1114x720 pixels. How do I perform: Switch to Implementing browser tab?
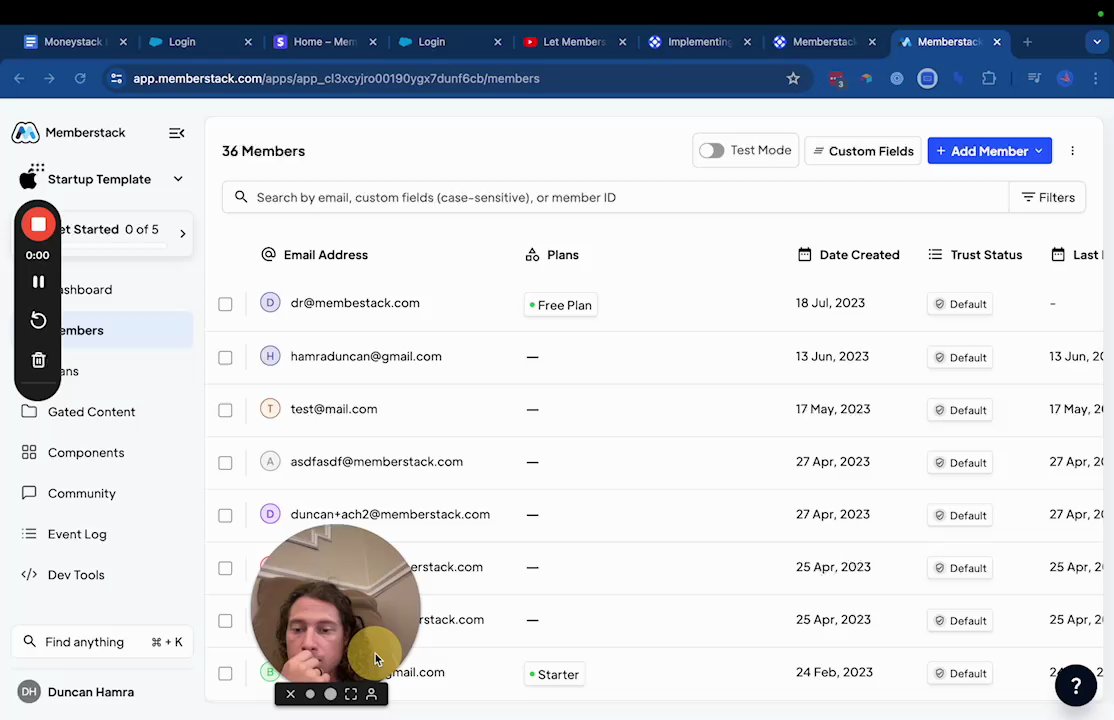click(x=699, y=42)
